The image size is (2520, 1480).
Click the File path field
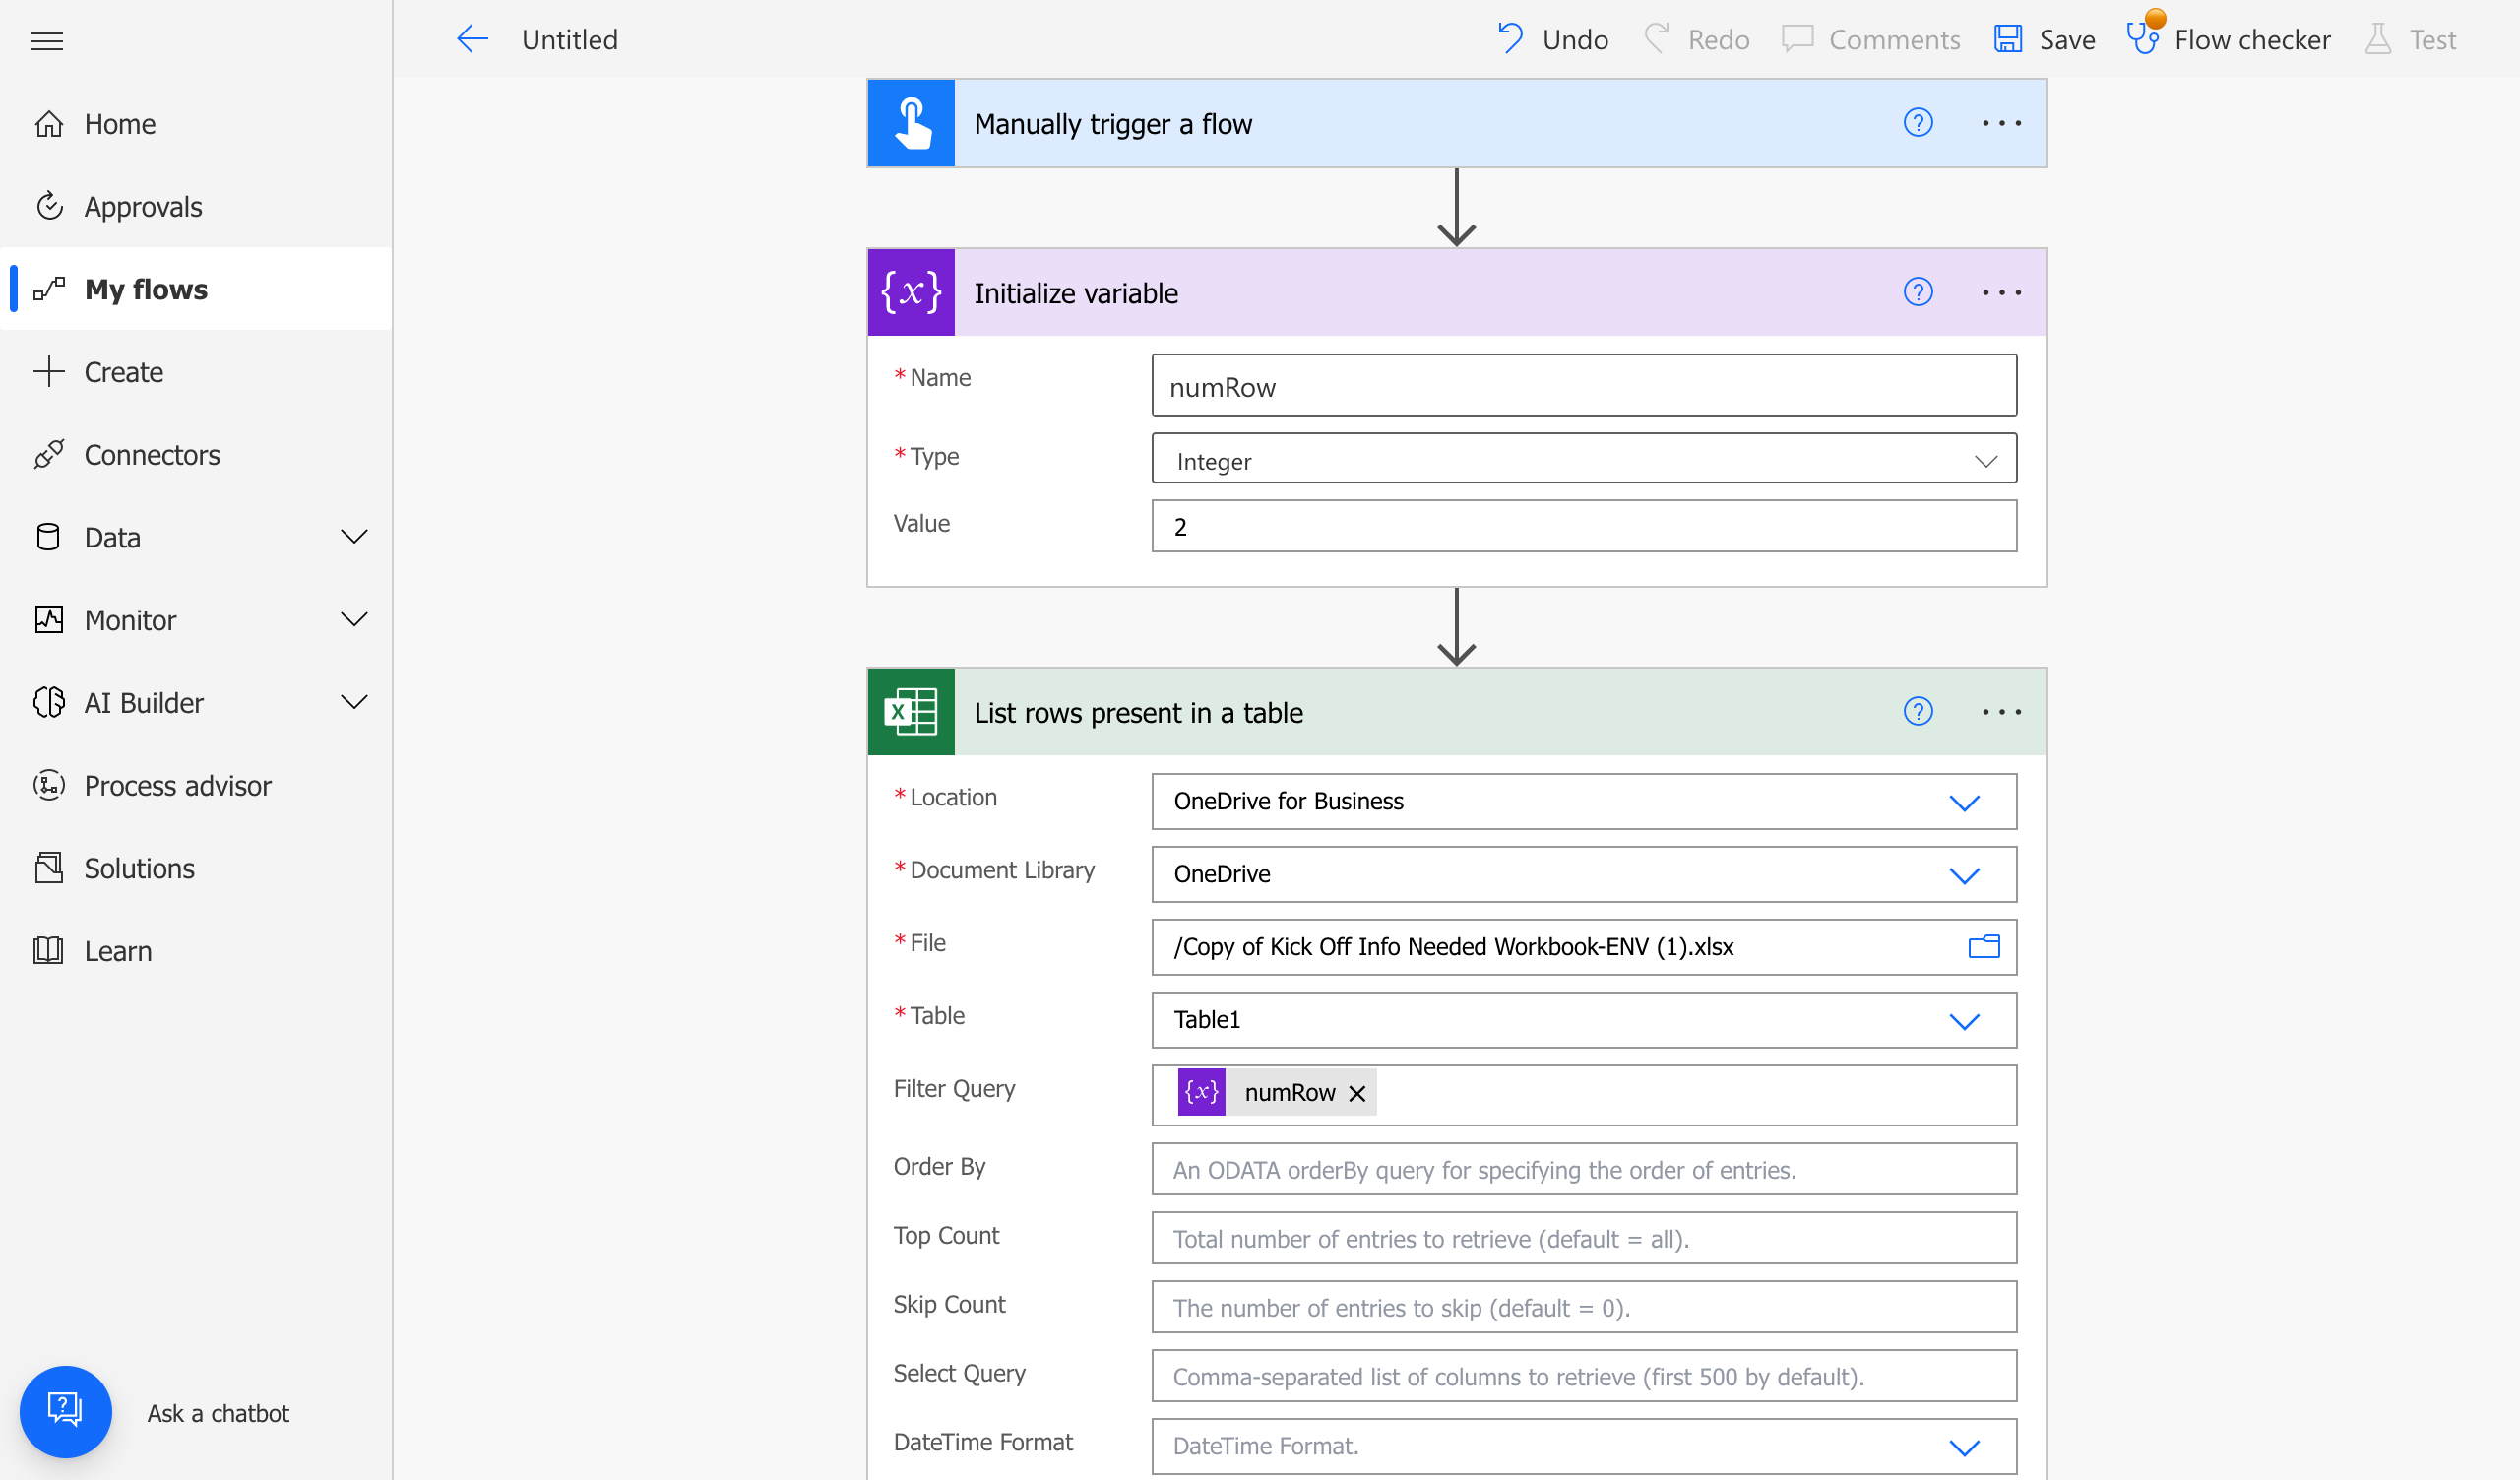pos(1584,947)
